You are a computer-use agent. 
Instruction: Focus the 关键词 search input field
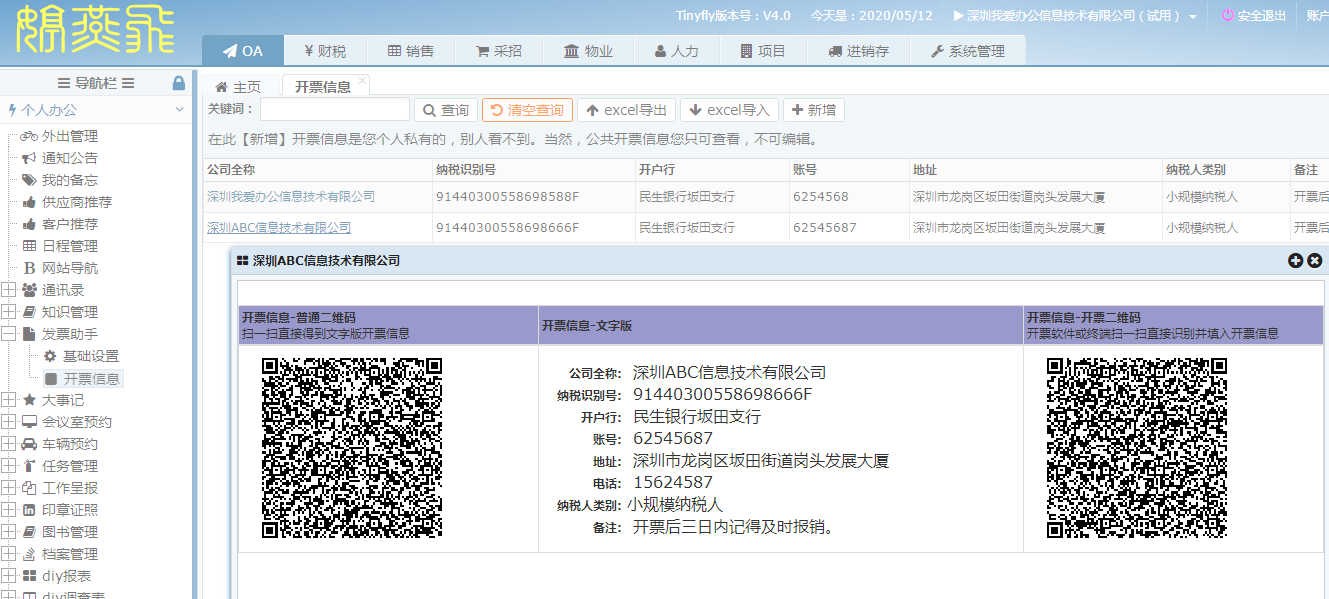coord(335,110)
